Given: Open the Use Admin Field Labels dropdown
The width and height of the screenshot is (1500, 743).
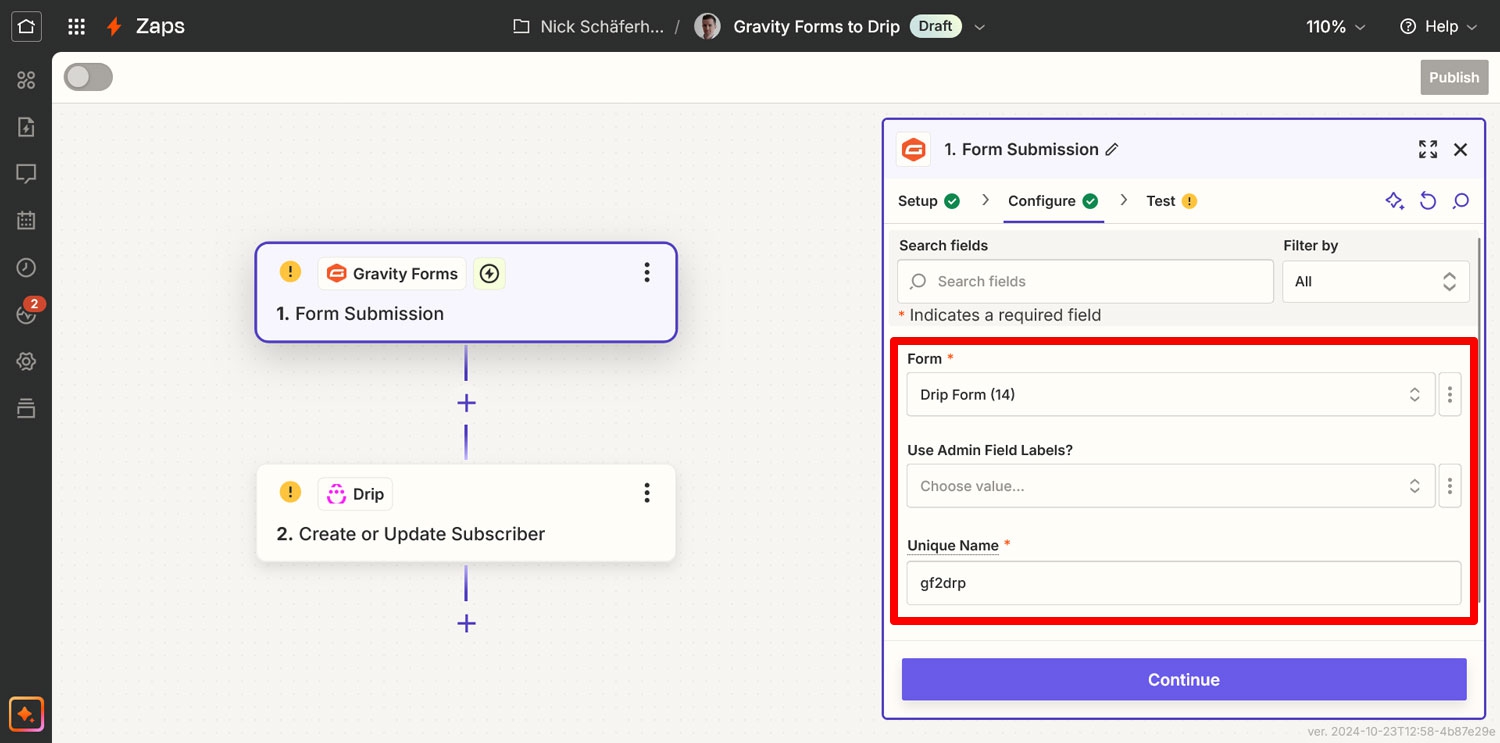Looking at the screenshot, I should pos(1171,486).
